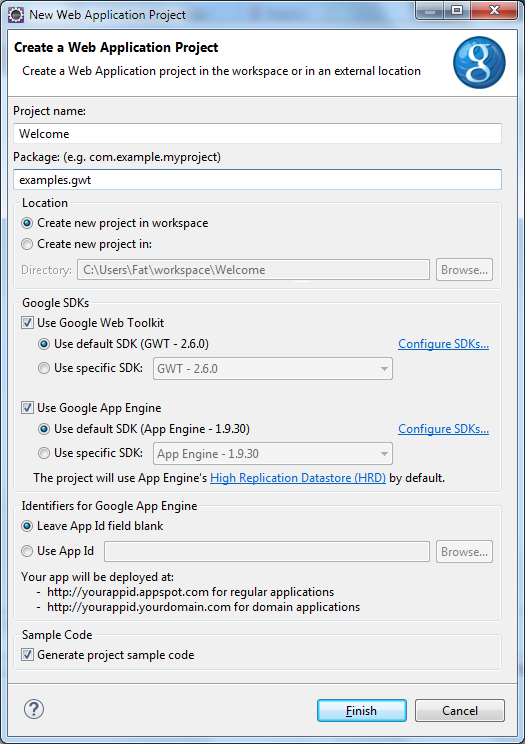Click the Eclipse icon in title bar

16,15
